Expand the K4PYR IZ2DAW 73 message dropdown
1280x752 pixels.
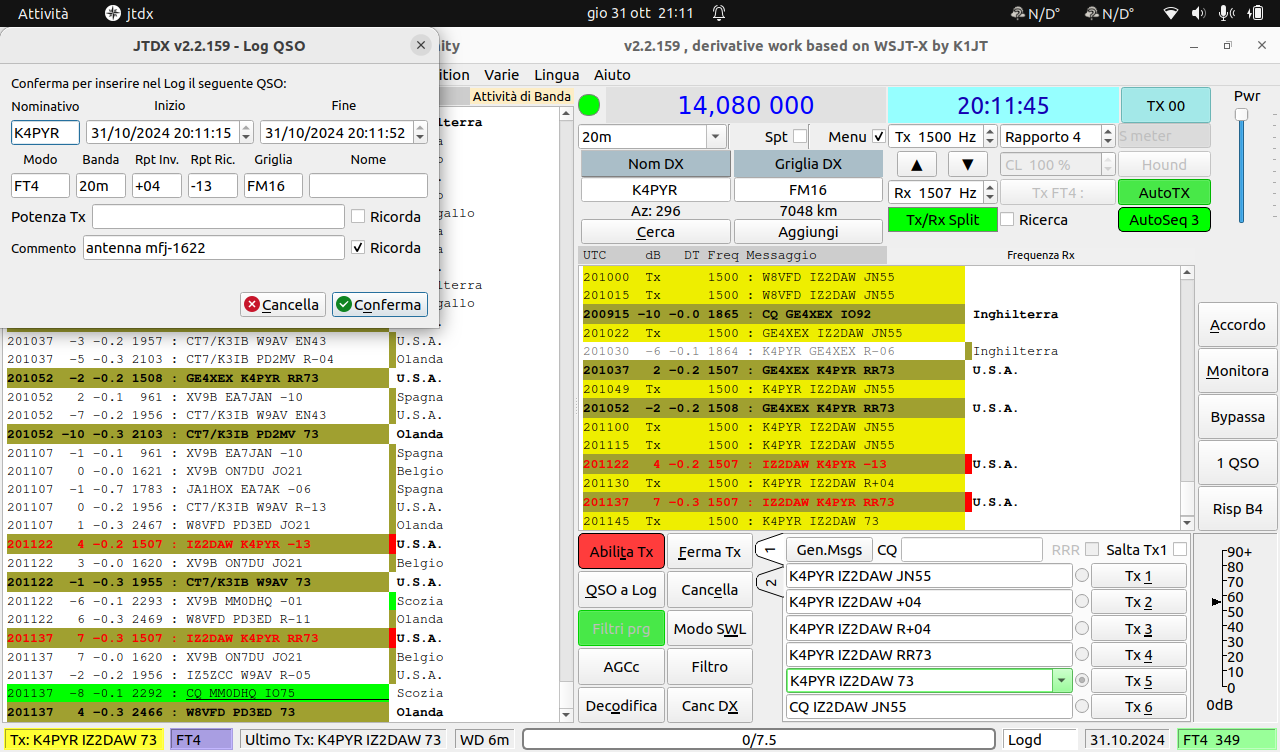1060,681
